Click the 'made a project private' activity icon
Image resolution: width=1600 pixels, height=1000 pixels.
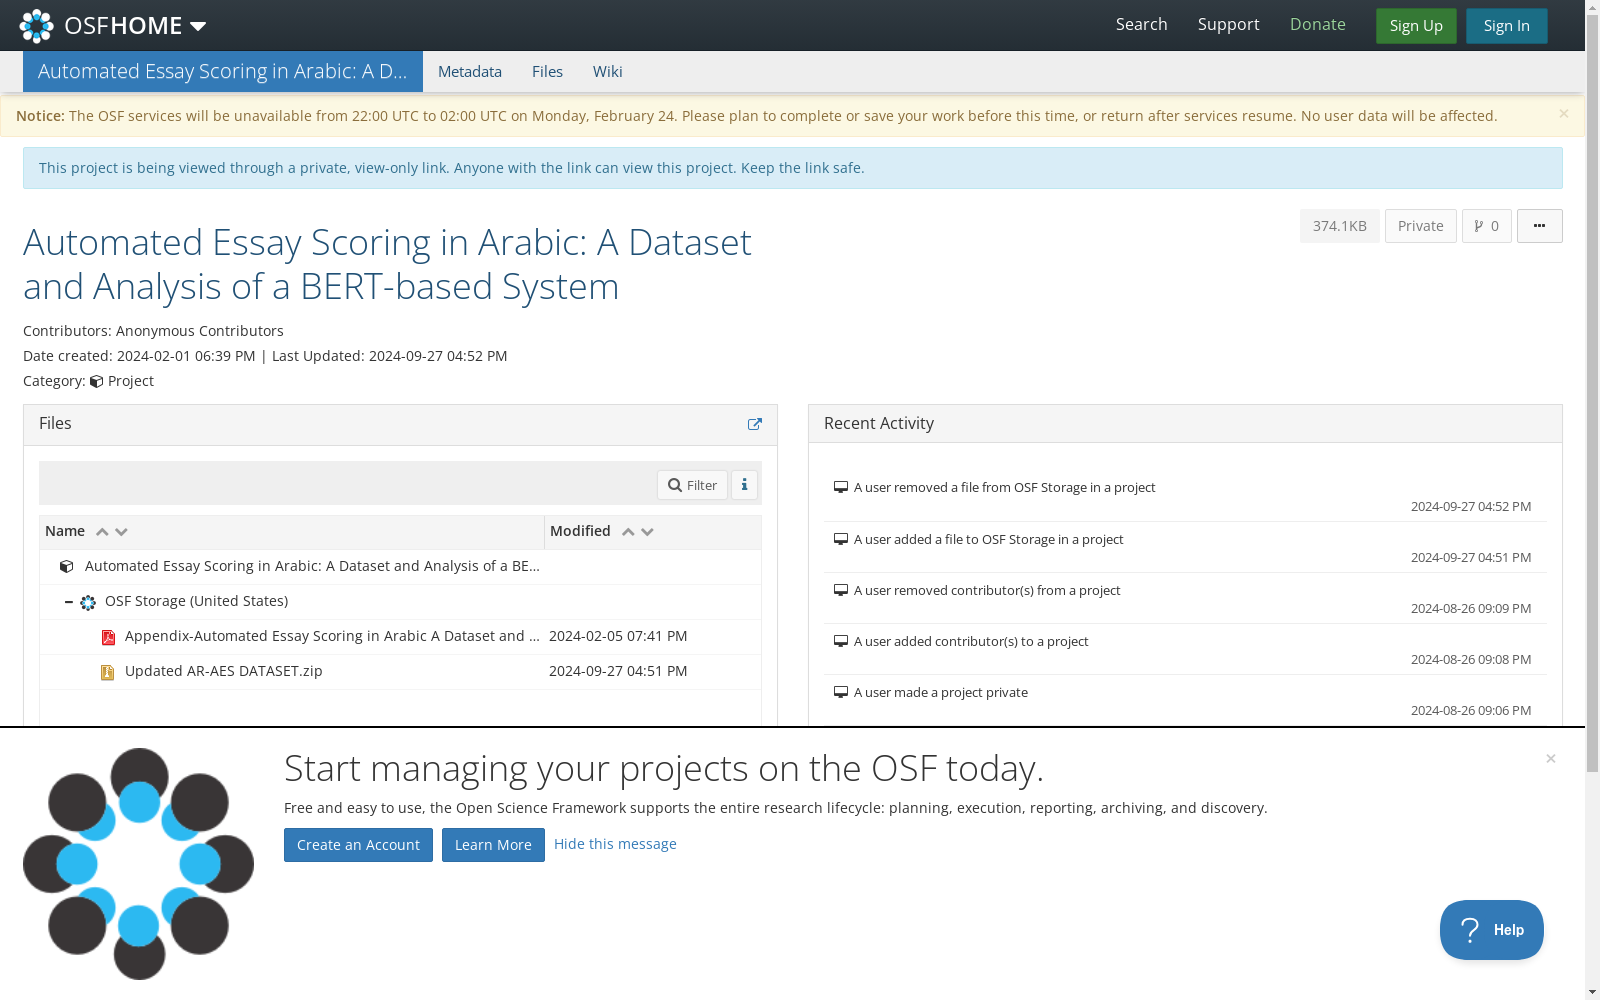coord(841,692)
